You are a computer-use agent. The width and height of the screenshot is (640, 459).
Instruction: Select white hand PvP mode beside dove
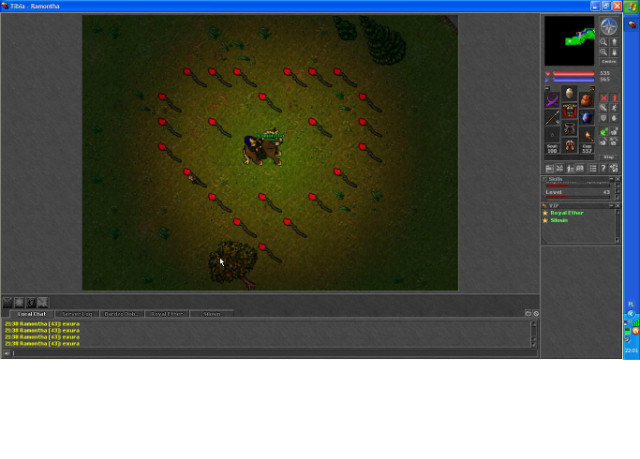tap(614, 131)
